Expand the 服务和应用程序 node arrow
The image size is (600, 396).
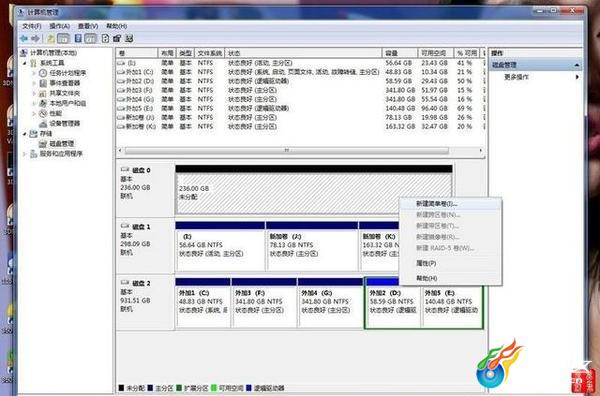(24, 154)
